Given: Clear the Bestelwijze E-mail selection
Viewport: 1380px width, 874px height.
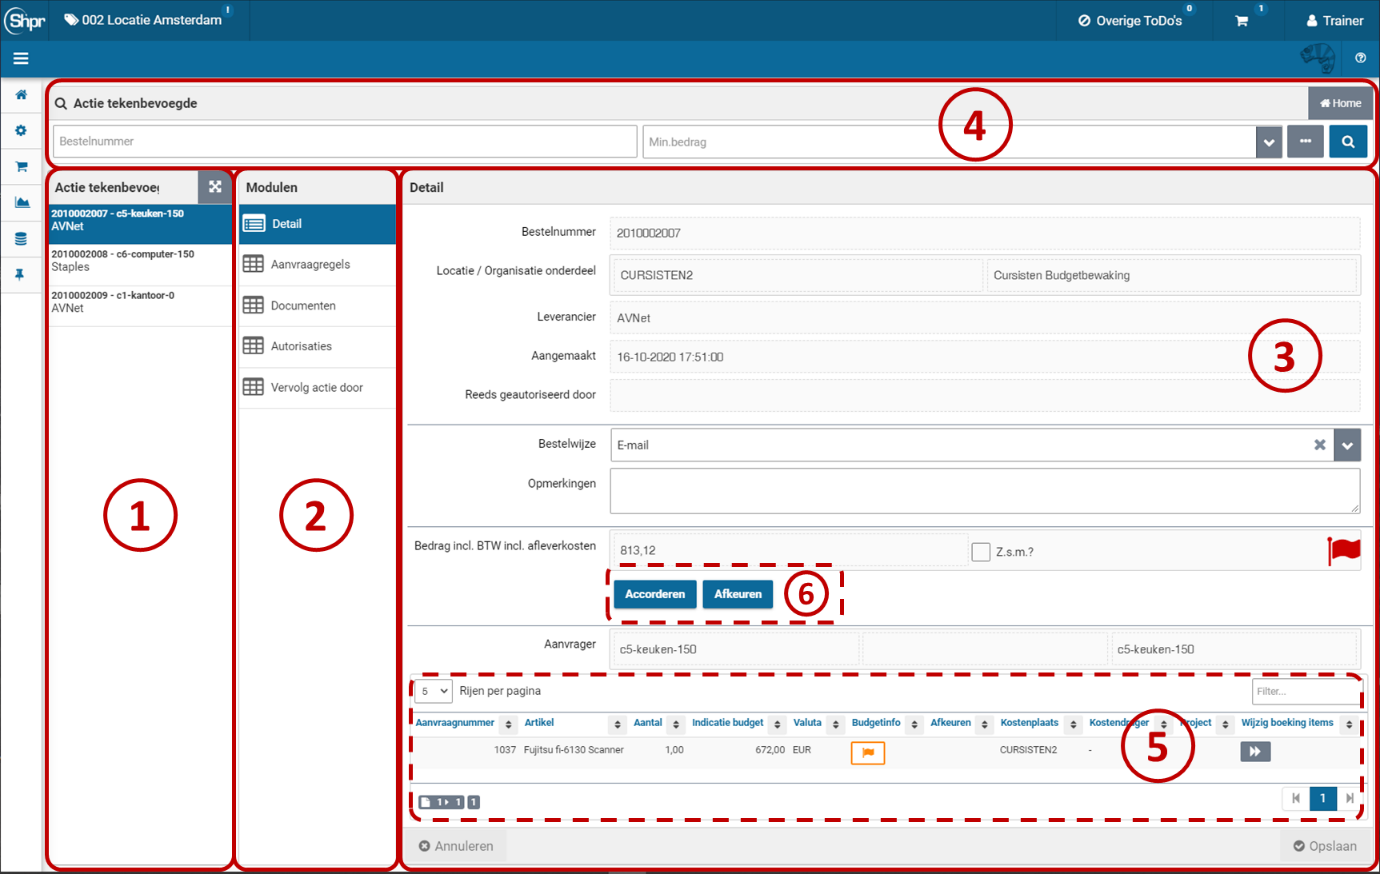Looking at the screenshot, I should [1320, 445].
